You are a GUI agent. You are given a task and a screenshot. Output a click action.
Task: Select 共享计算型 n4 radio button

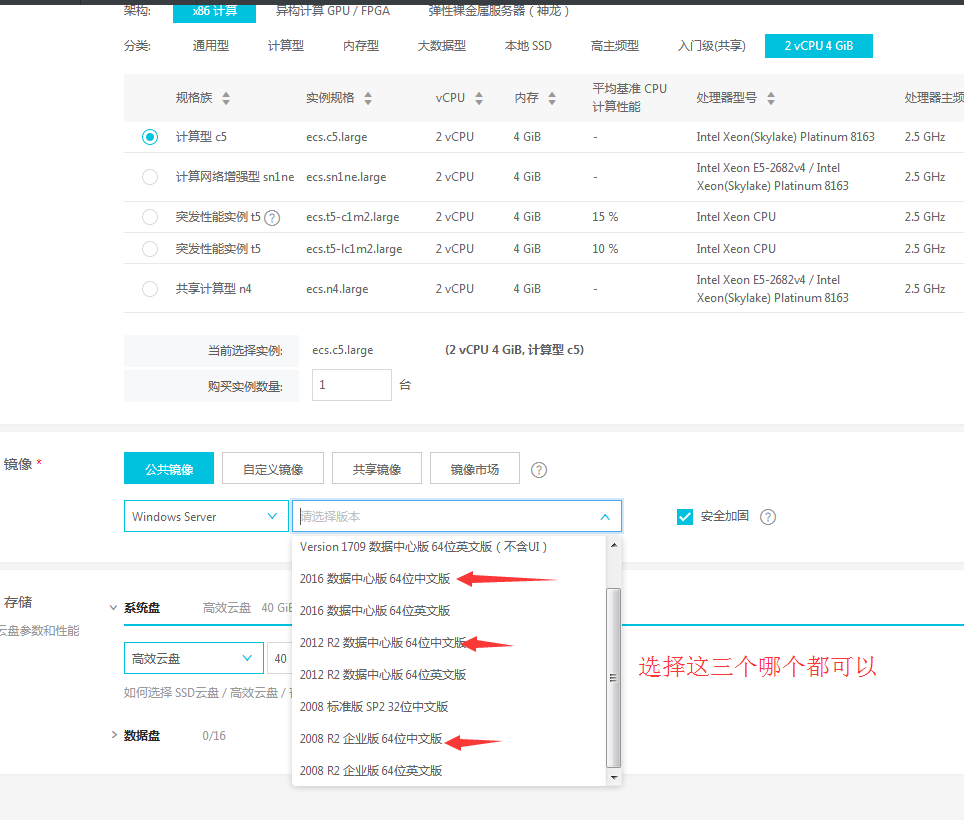tap(150, 289)
